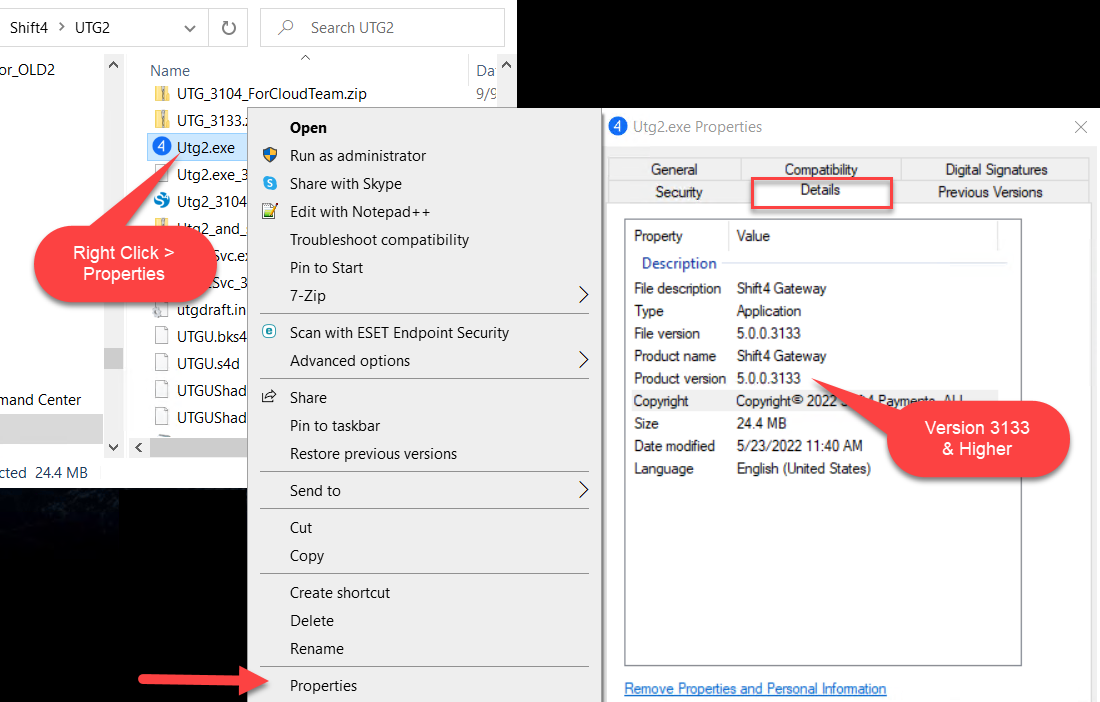Click Remove Properties and Personal Information link
This screenshot has height=702, width=1100.
[x=755, y=688]
